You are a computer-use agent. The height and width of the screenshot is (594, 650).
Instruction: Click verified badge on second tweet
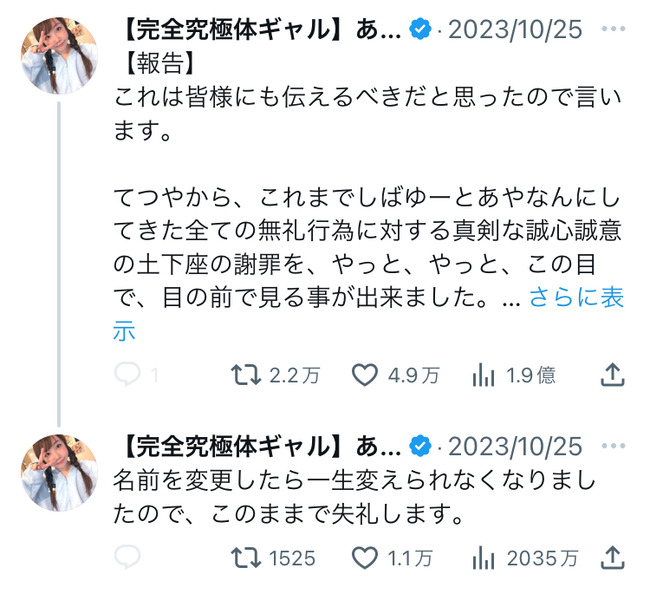pos(421,445)
